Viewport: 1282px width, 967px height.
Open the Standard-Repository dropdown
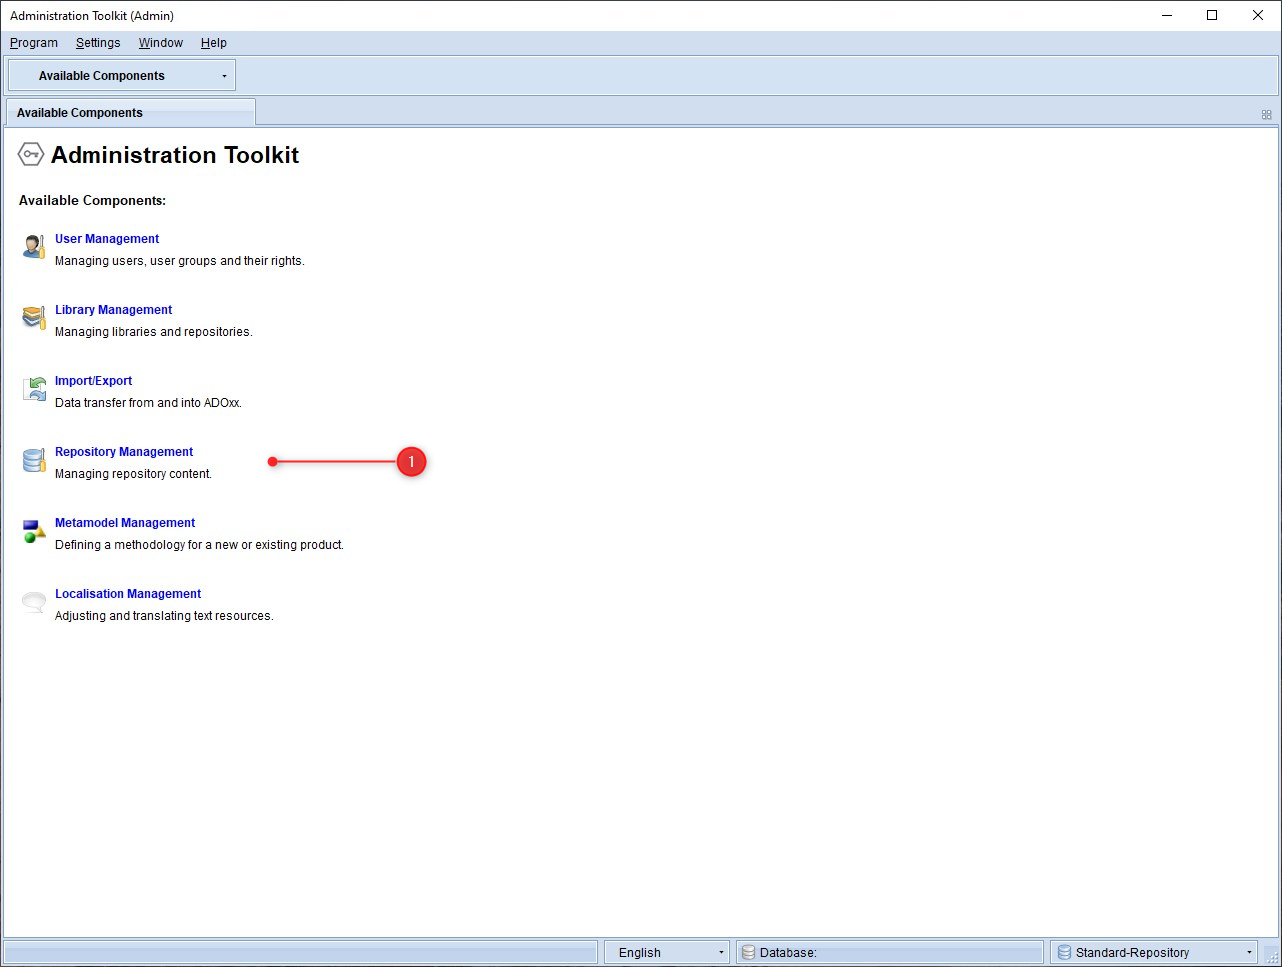(1154, 952)
